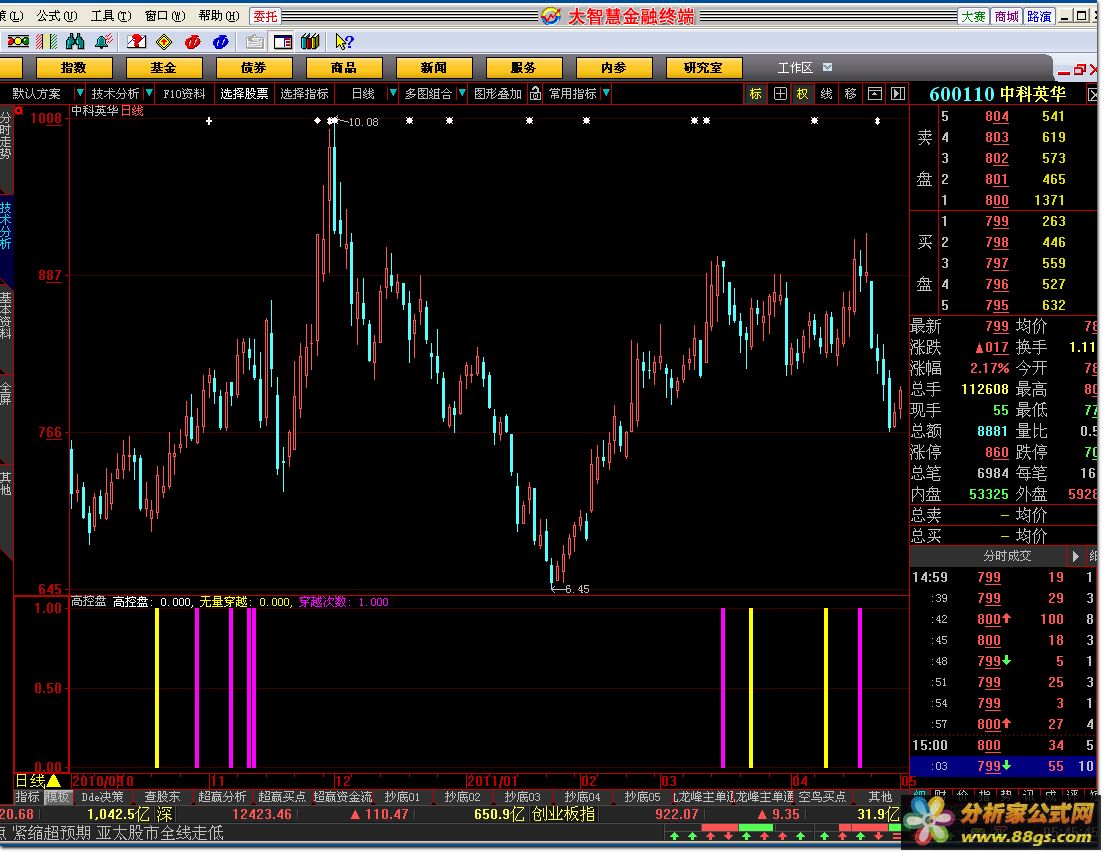Select the 模板 tab at bottom
The height and width of the screenshot is (852, 1103).
click(58, 796)
